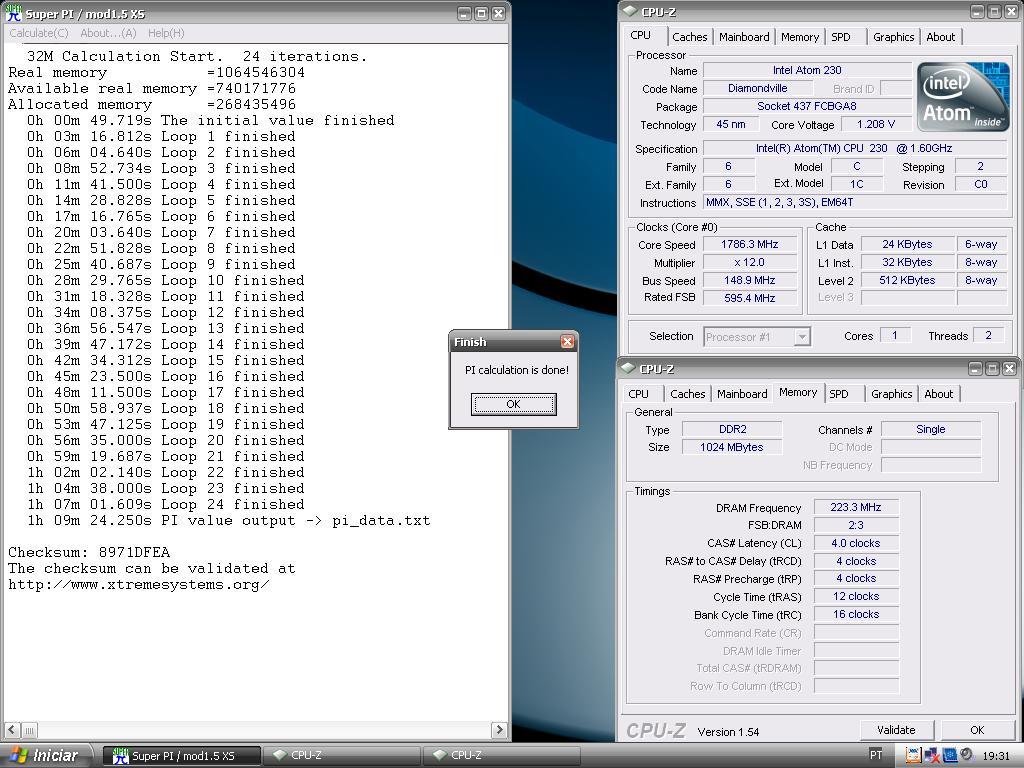Image resolution: width=1024 pixels, height=768 pixels.
Task: Click OK in the Finish dialog
Action: pos(513,404)
